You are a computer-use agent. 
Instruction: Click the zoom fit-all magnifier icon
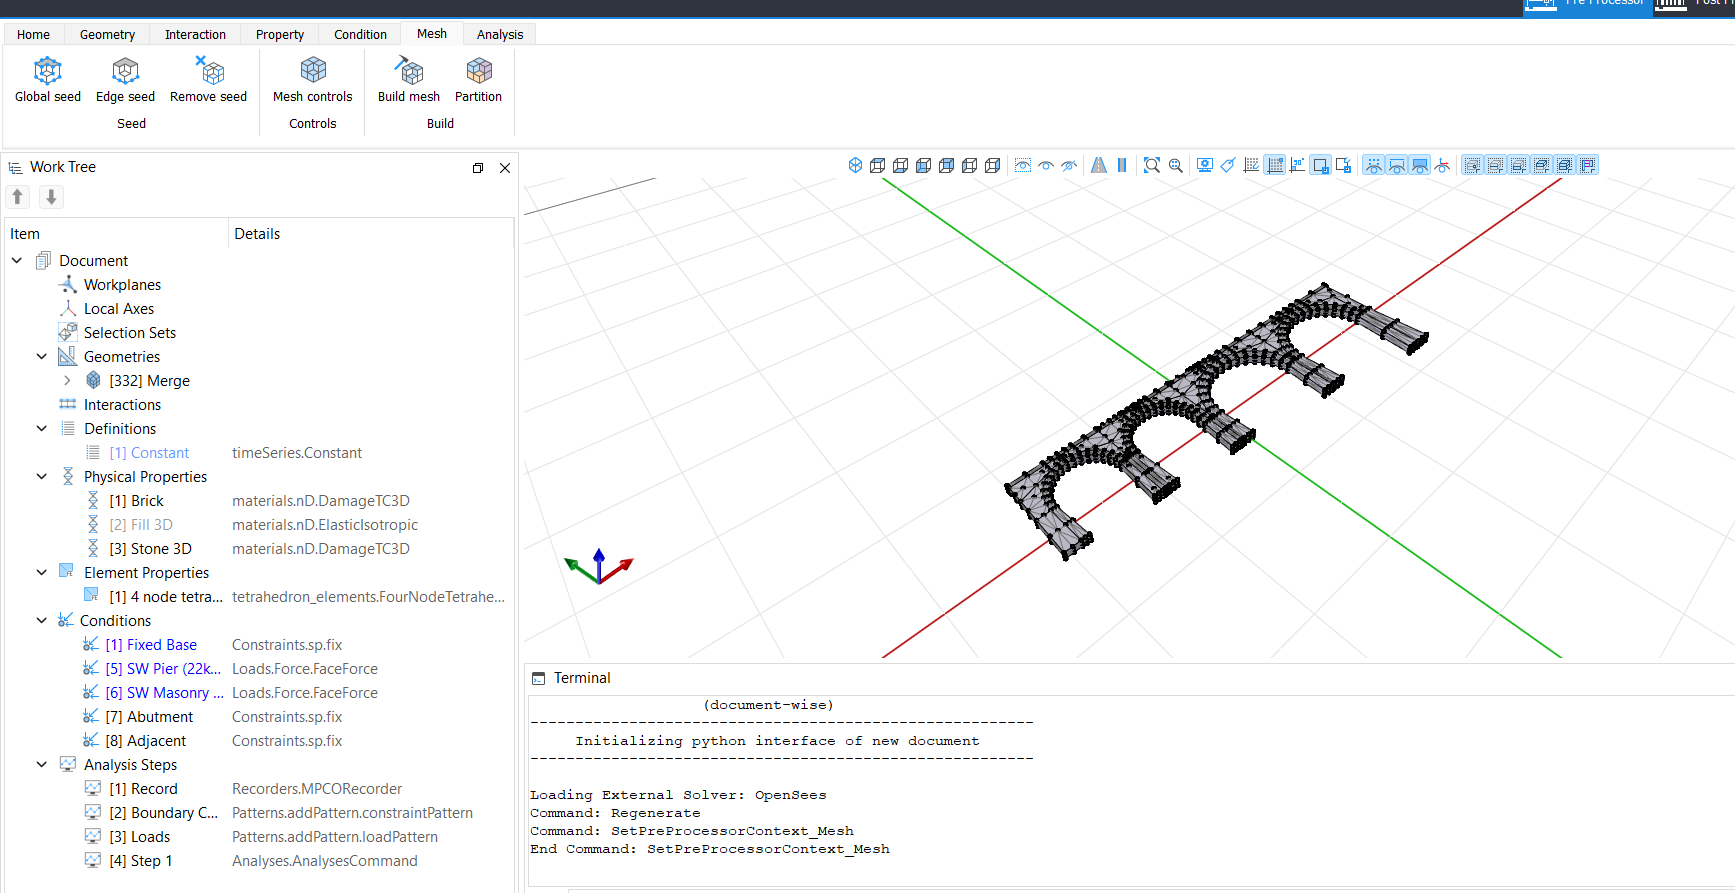(1152, 165)
